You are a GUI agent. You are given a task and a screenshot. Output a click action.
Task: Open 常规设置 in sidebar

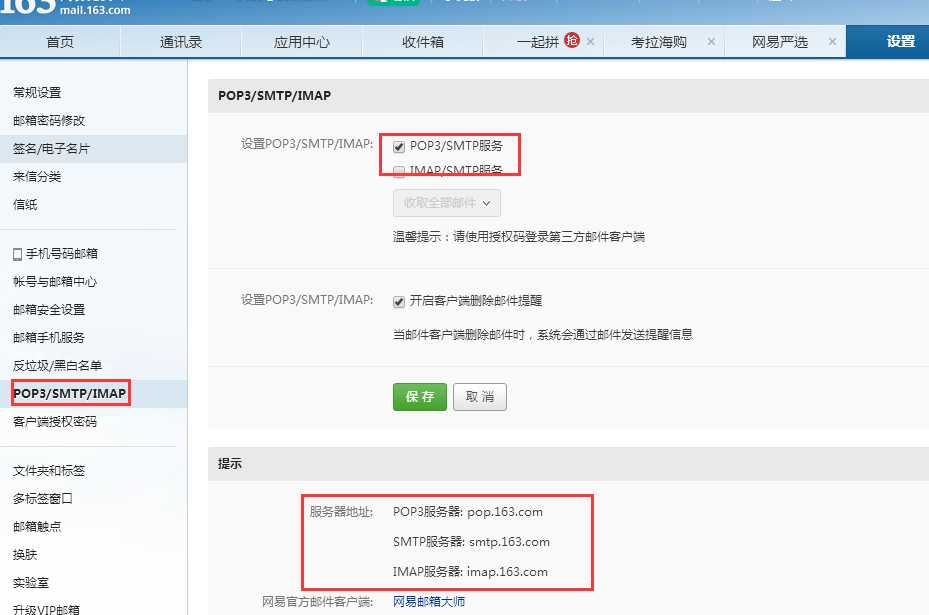coord(37,92)
